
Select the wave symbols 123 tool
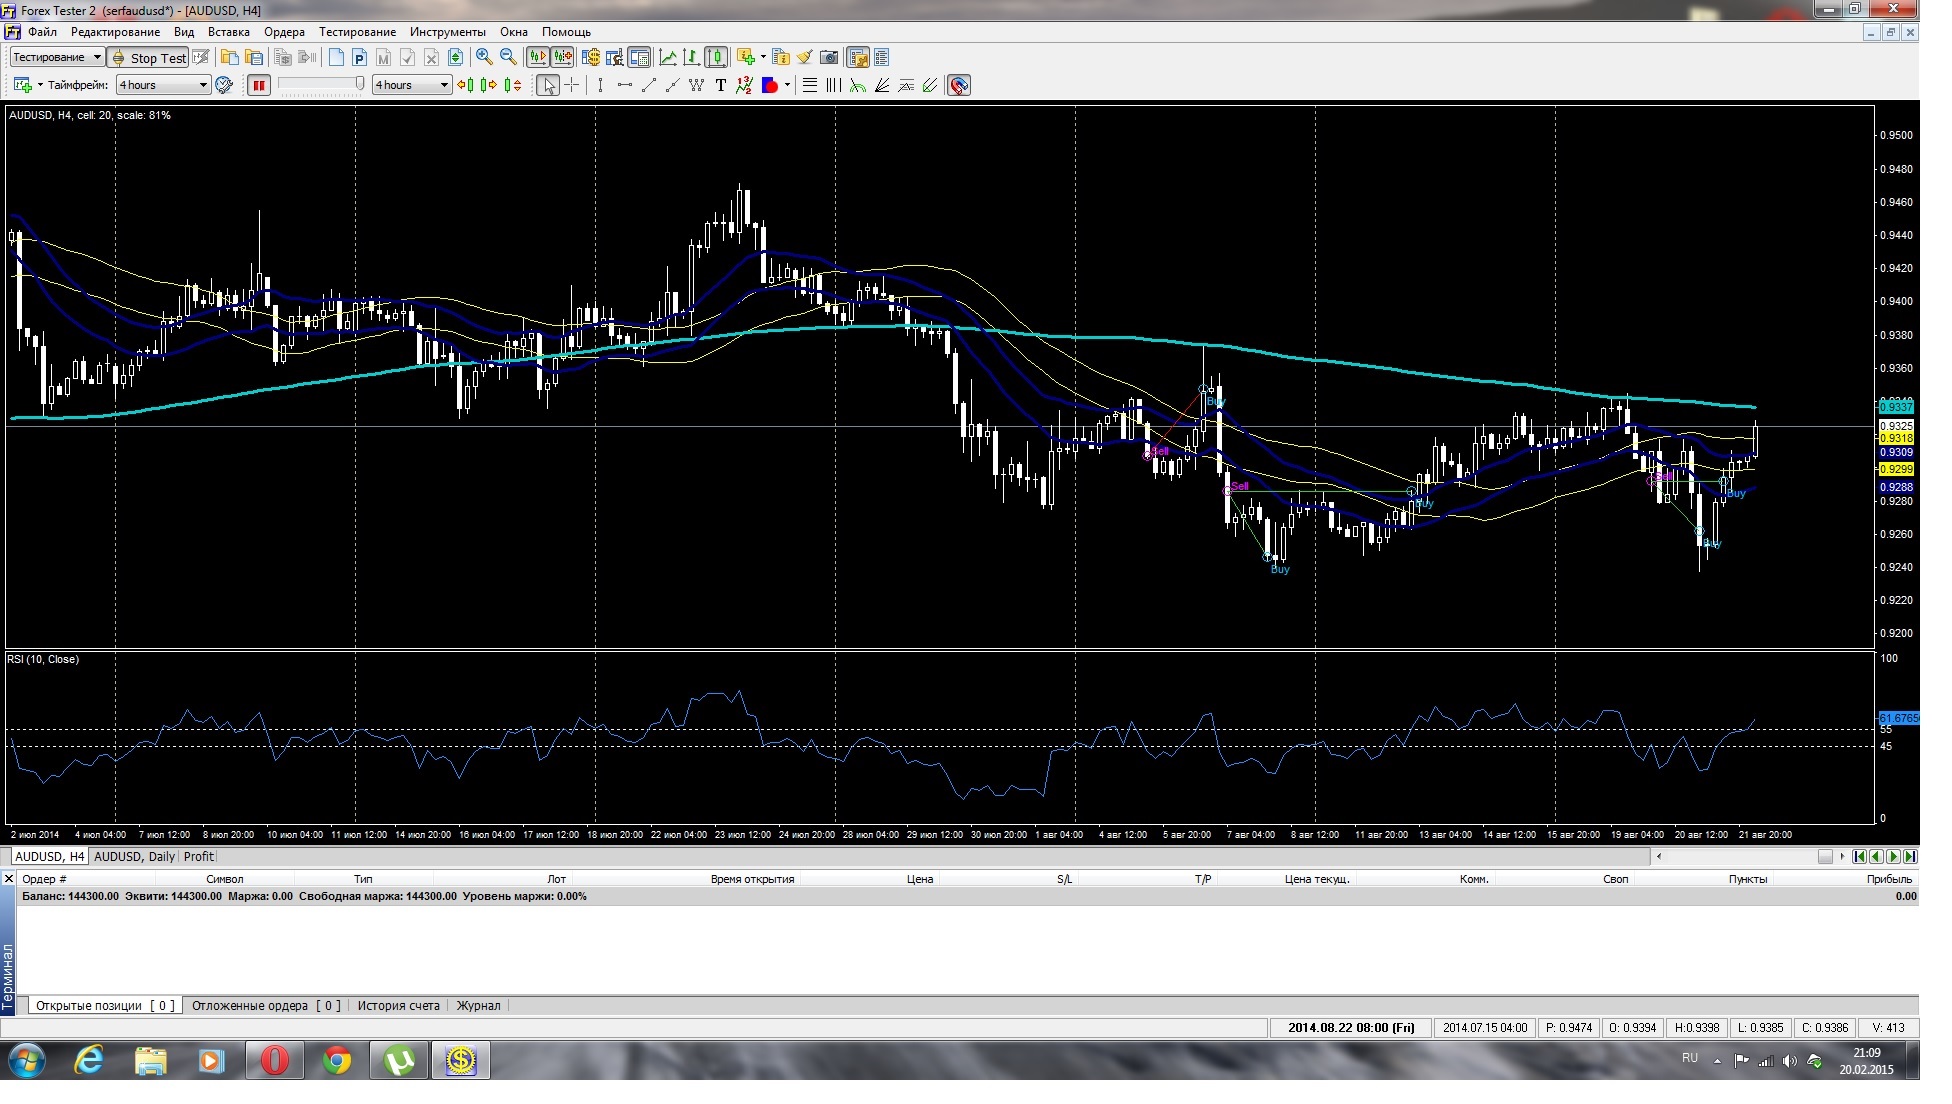point(744,85)
